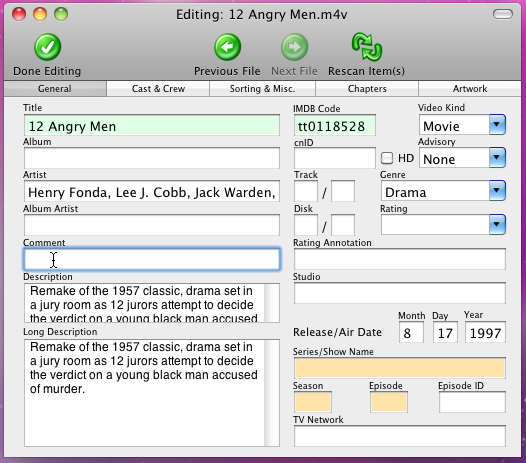
Task: Click the Genre text field showing Drama
Action: tap(435, 191)
